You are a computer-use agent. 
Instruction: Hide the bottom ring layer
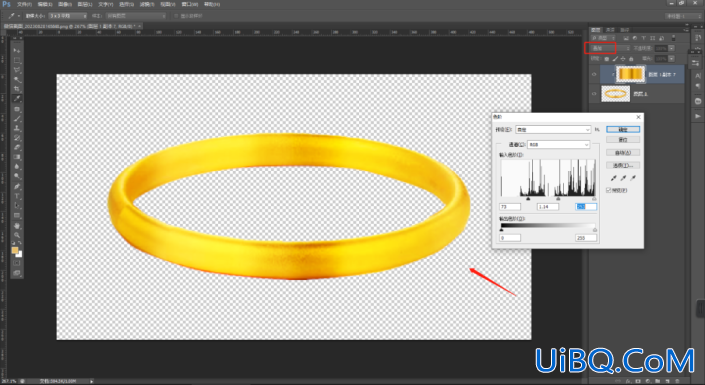click(594, 94)
